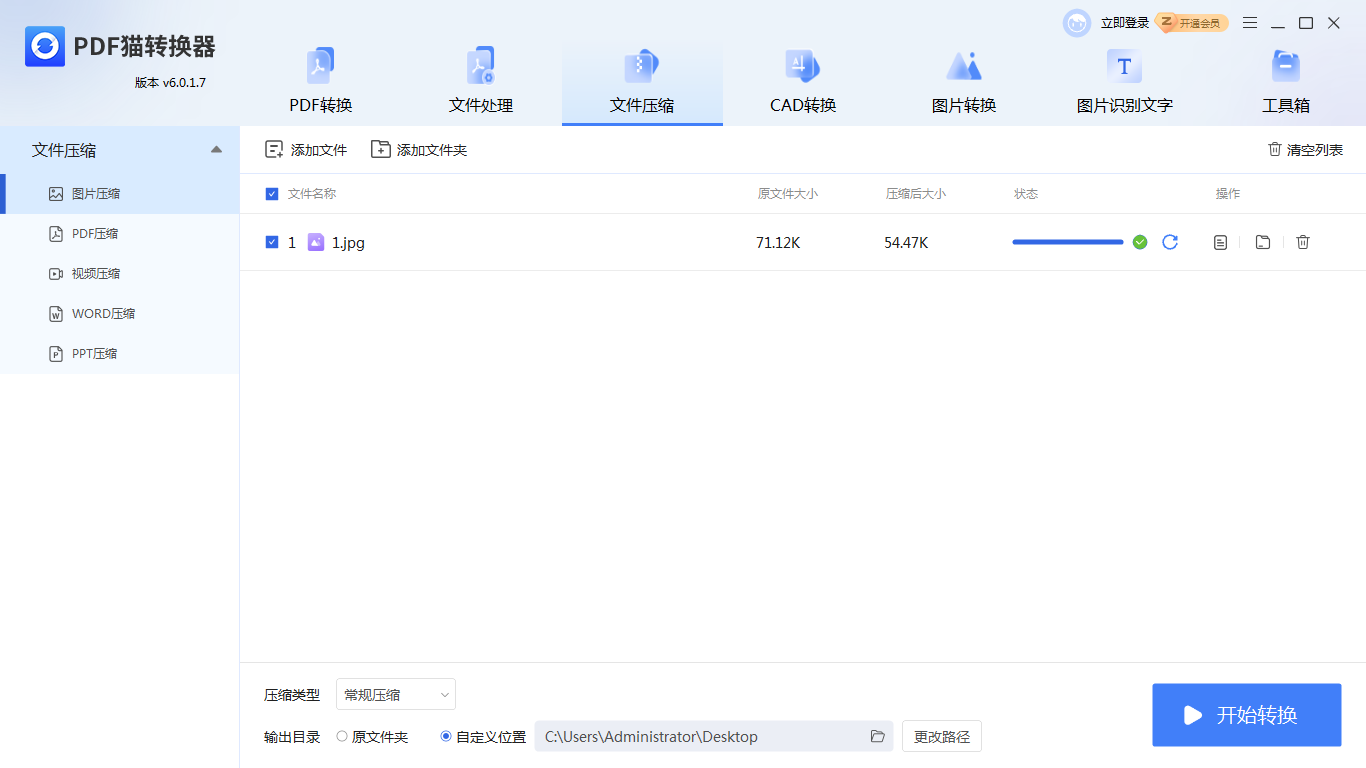Click the green success check icon

coord(1140,242)
